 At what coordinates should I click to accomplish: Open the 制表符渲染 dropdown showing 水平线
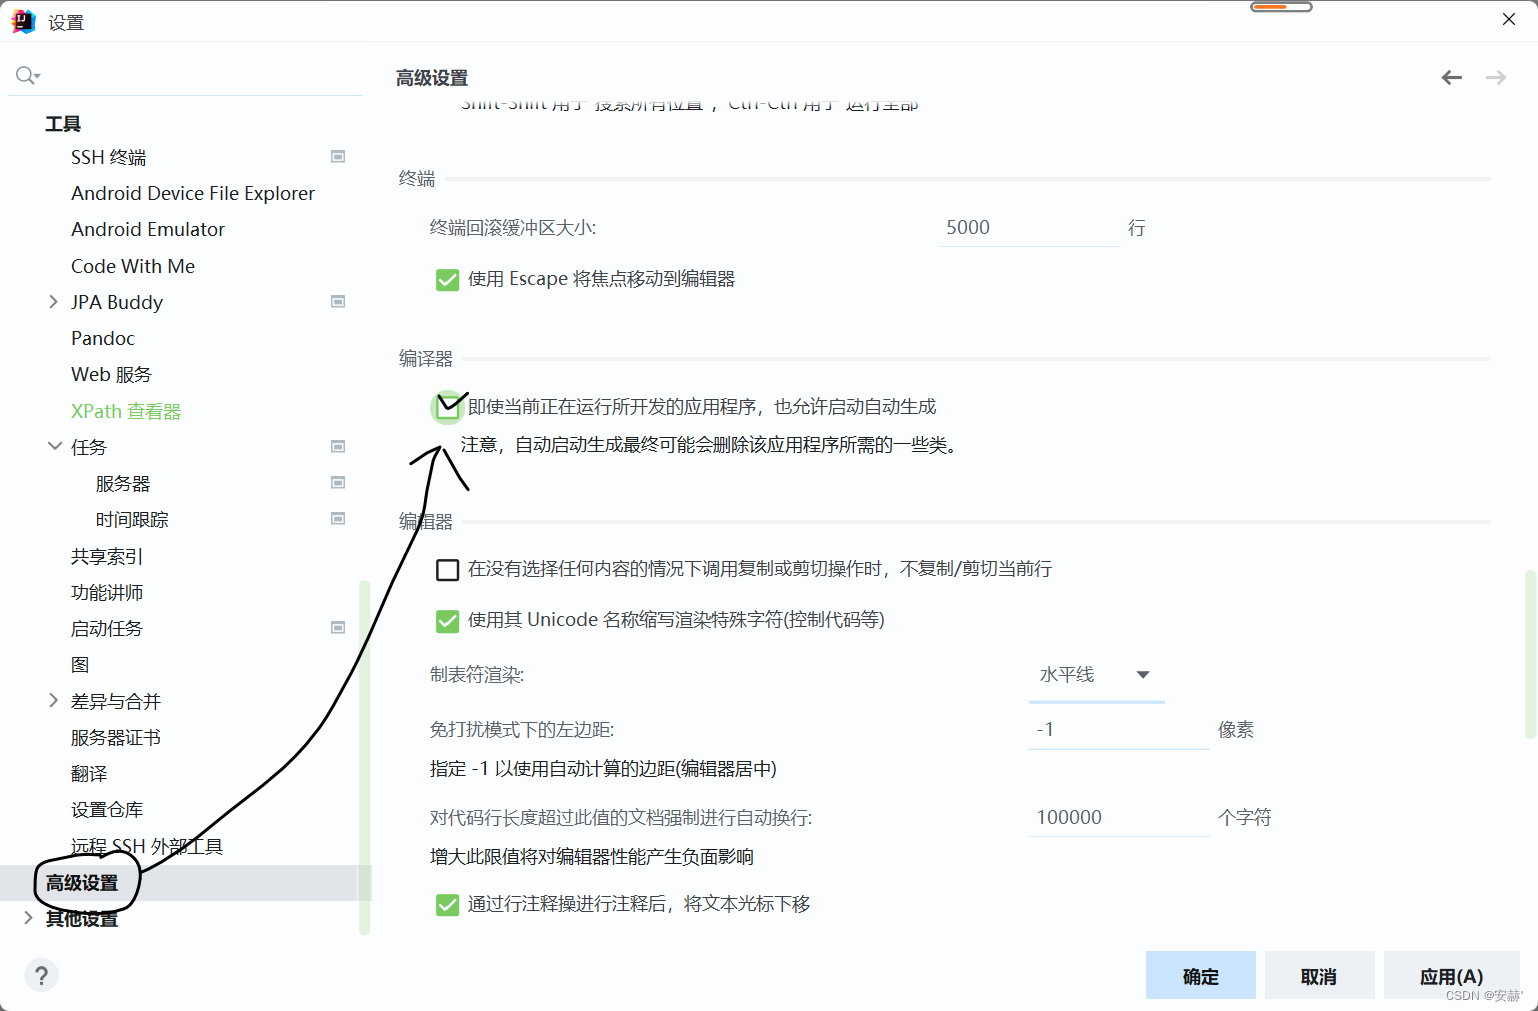point(1096,674)
